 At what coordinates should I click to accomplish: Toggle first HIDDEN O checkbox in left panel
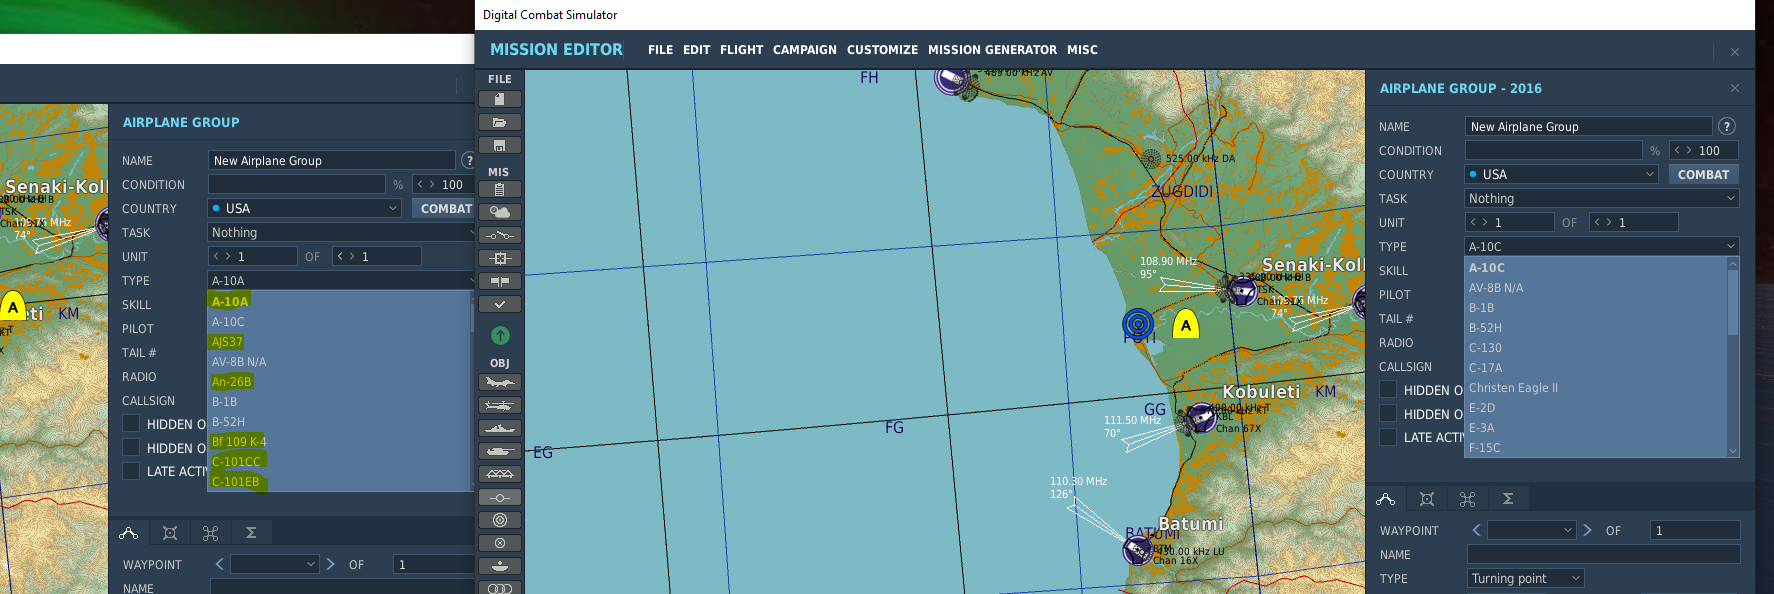tap(131, 423)
